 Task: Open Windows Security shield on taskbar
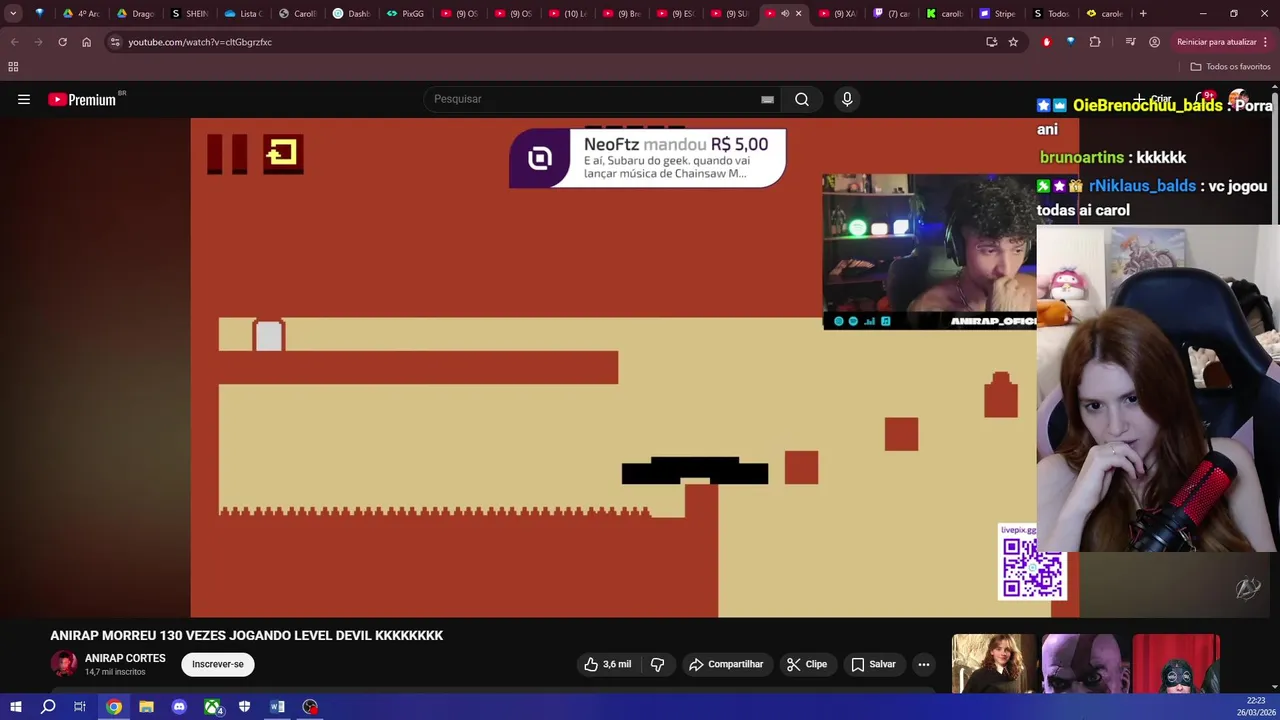point(244,707)
